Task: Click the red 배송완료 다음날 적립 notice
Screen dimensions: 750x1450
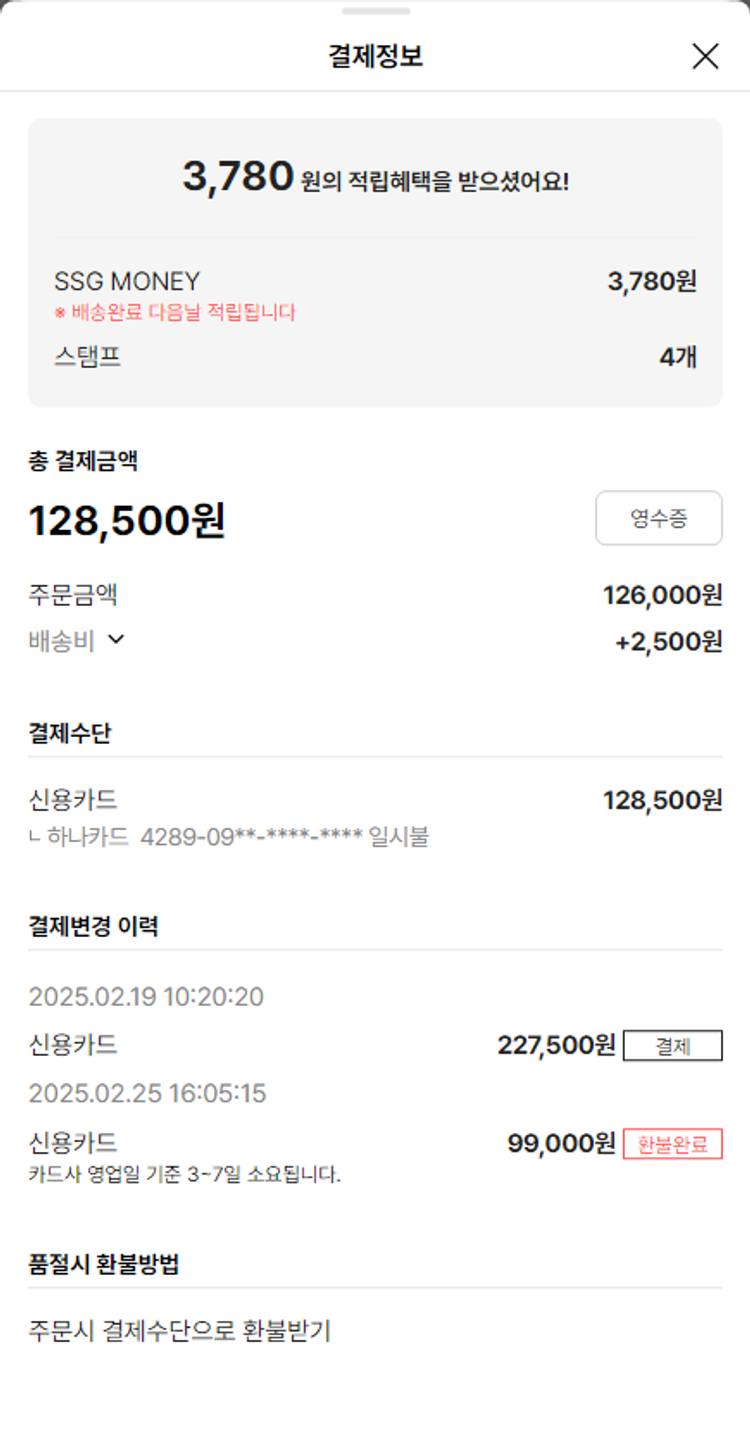Action: click(x=175, y=312)
